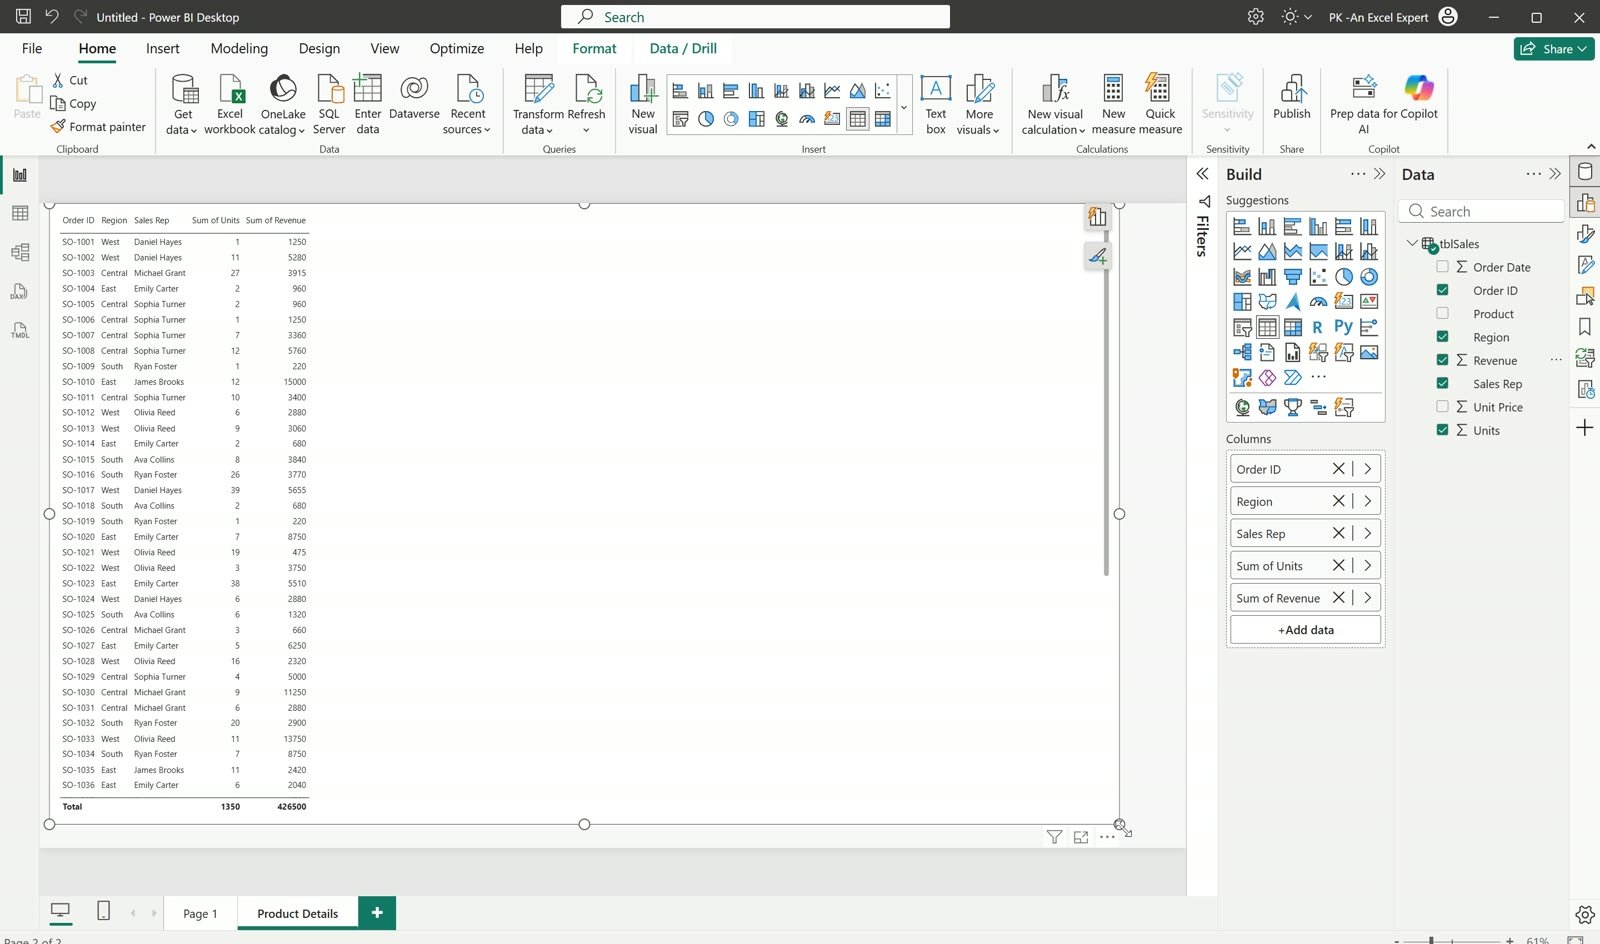Click Quick measure icon
Screen dimensions: 1600x944
pos(1160,104)
